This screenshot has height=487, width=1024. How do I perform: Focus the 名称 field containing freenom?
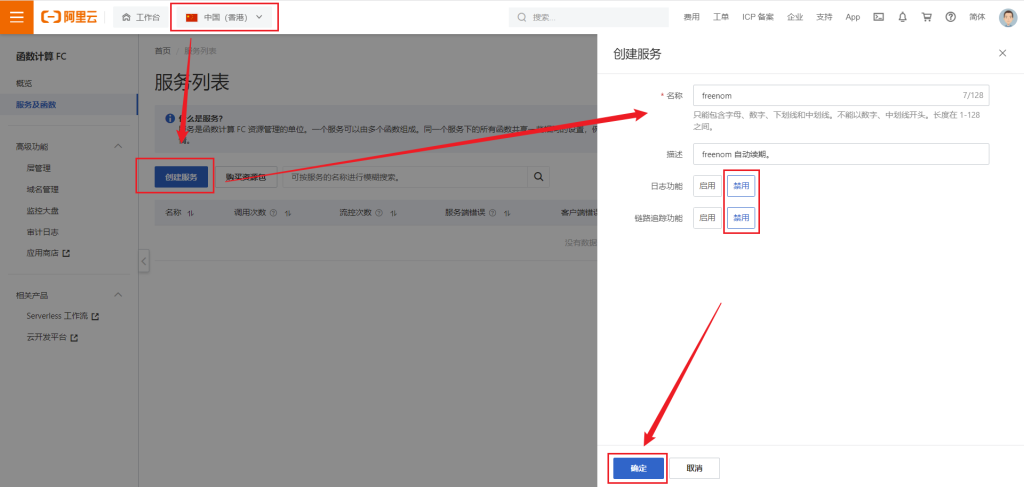(841, 95)
